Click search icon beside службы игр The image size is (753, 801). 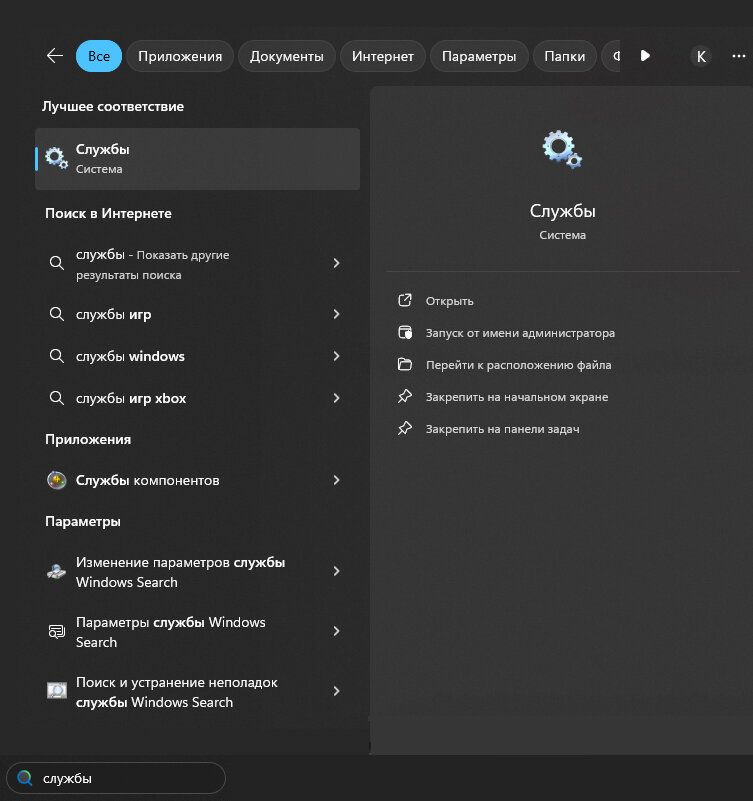(57, 314)
